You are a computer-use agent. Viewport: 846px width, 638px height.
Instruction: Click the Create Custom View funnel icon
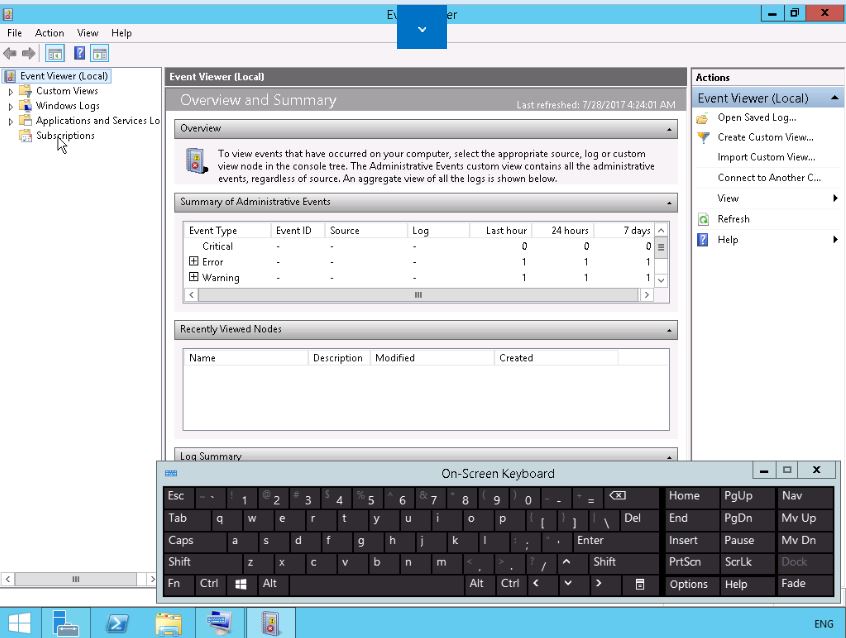pos(703,137)
